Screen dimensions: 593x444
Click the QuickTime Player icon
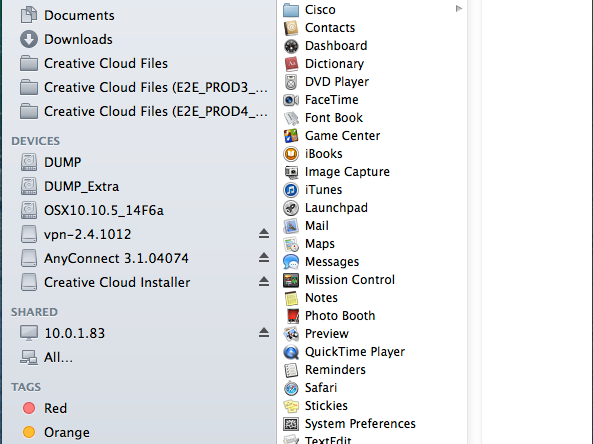[291, 352]
